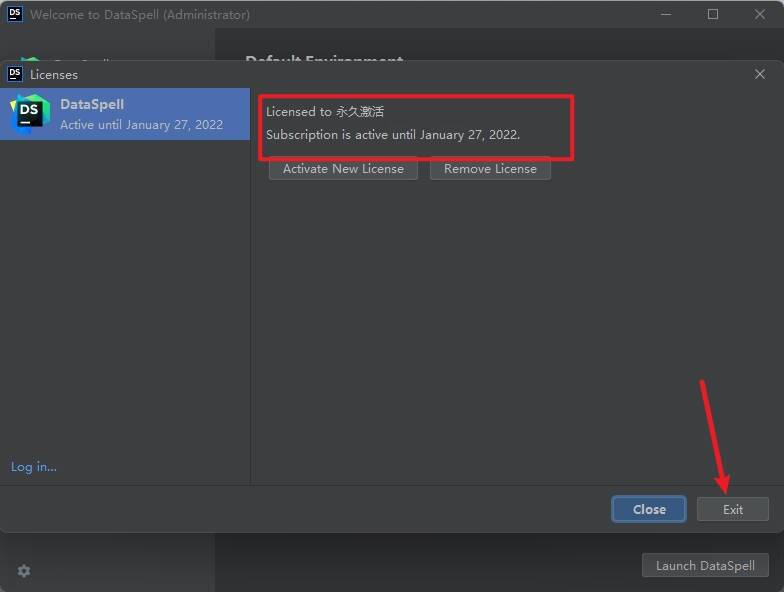Image resolution: width=784 pixels, height=592 pixels.
Task: Click the DS icon in Welcome window title bar
Action: pyautogui.click(x=15, y=14)
